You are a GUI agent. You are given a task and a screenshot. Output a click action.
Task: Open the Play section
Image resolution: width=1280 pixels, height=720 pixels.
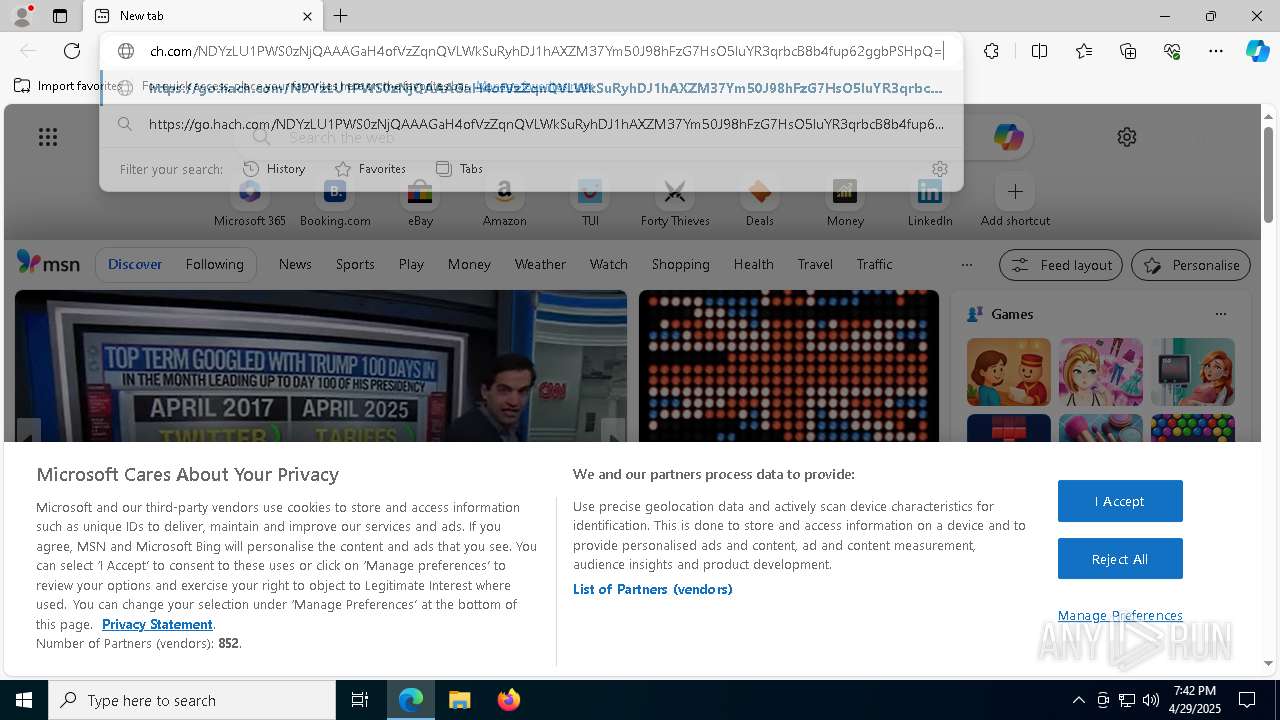411,264
